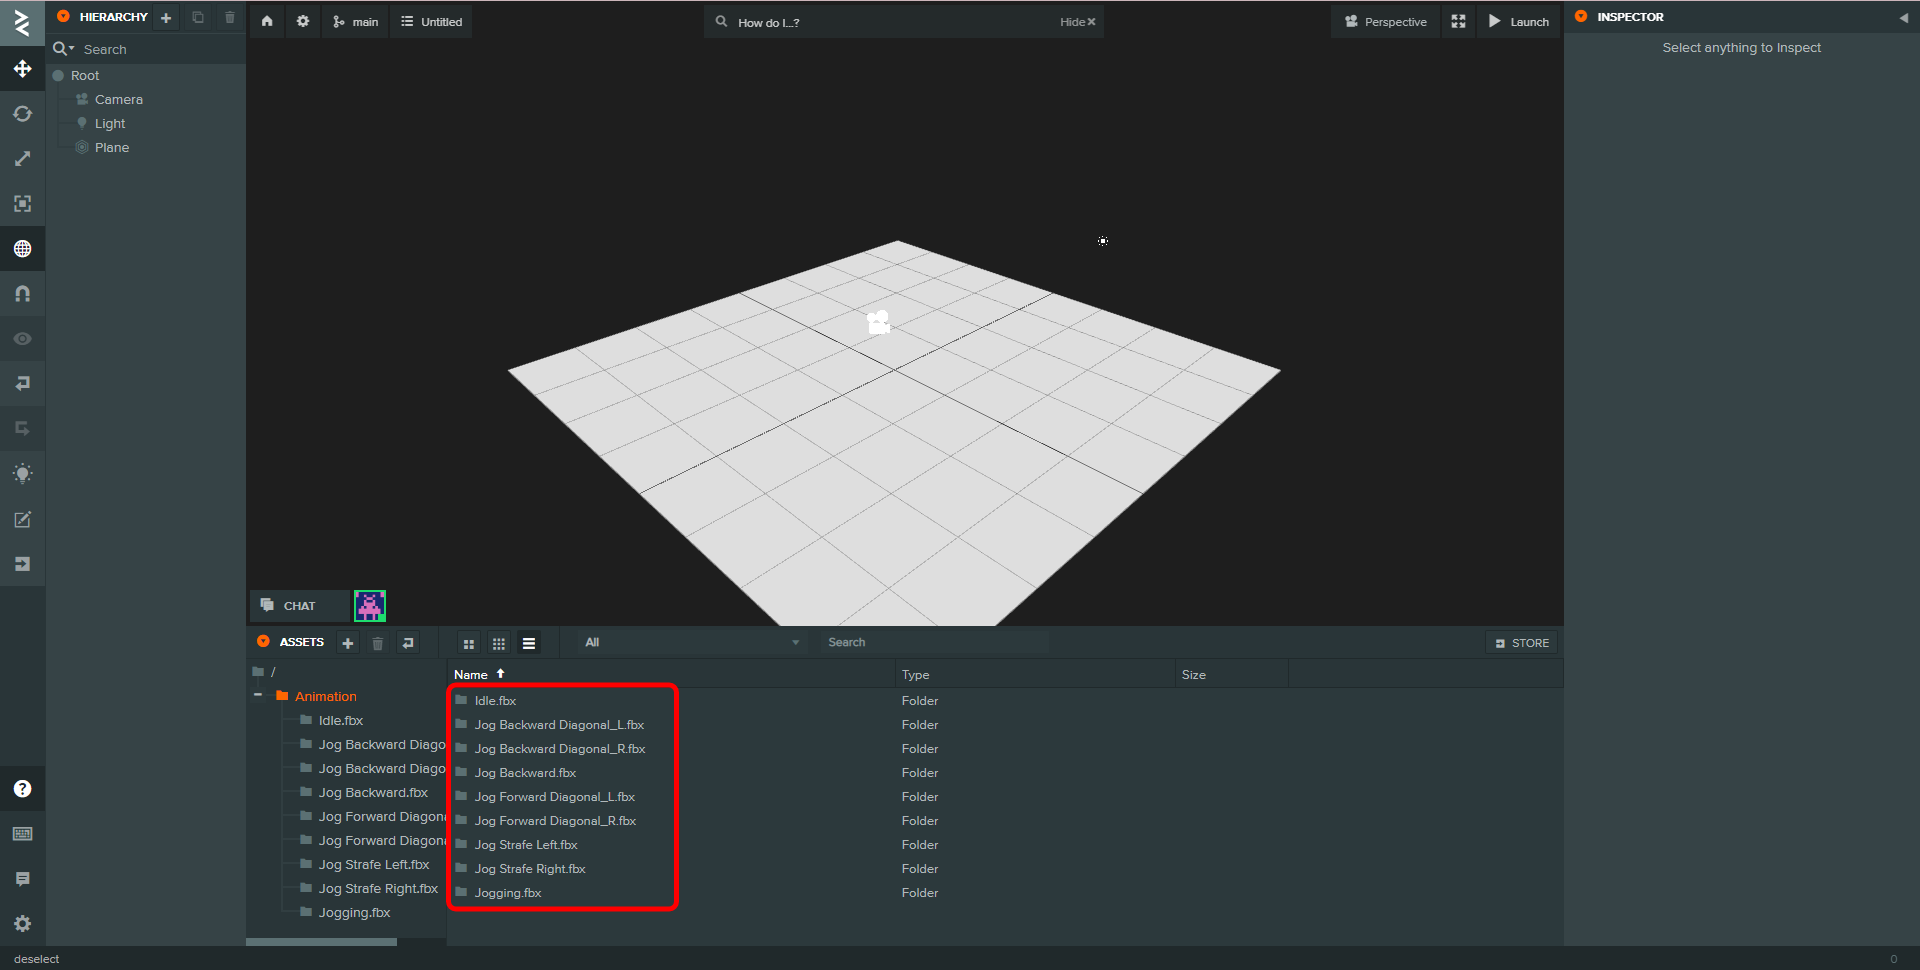Viewport: 1920px width, 970px height.
Task: Open the keyboard Controls icon
Action: pyautogui.click(x=22, y=834)
